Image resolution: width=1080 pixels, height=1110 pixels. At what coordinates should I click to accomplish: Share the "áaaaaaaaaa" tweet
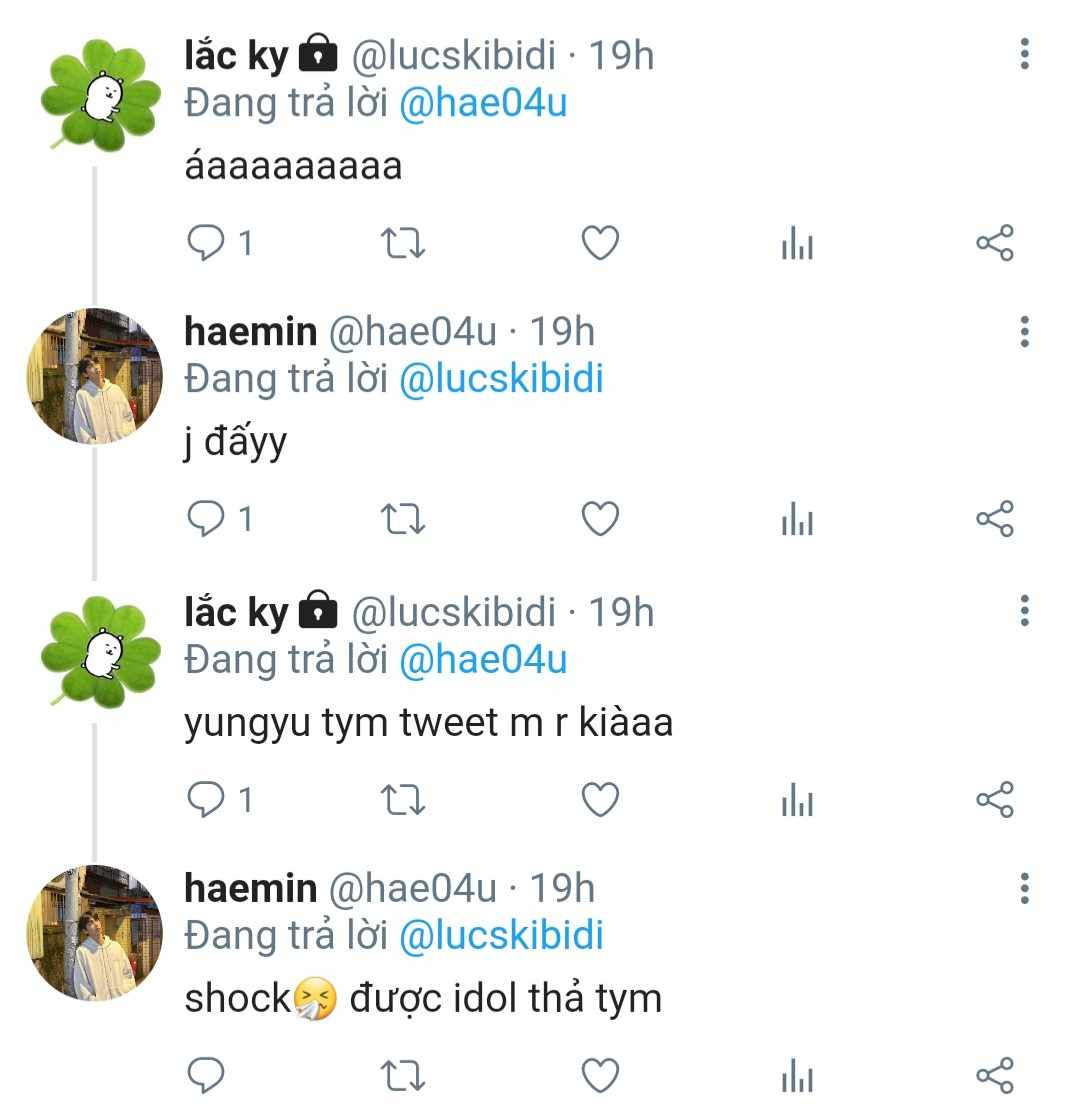(x=994, y=243)
